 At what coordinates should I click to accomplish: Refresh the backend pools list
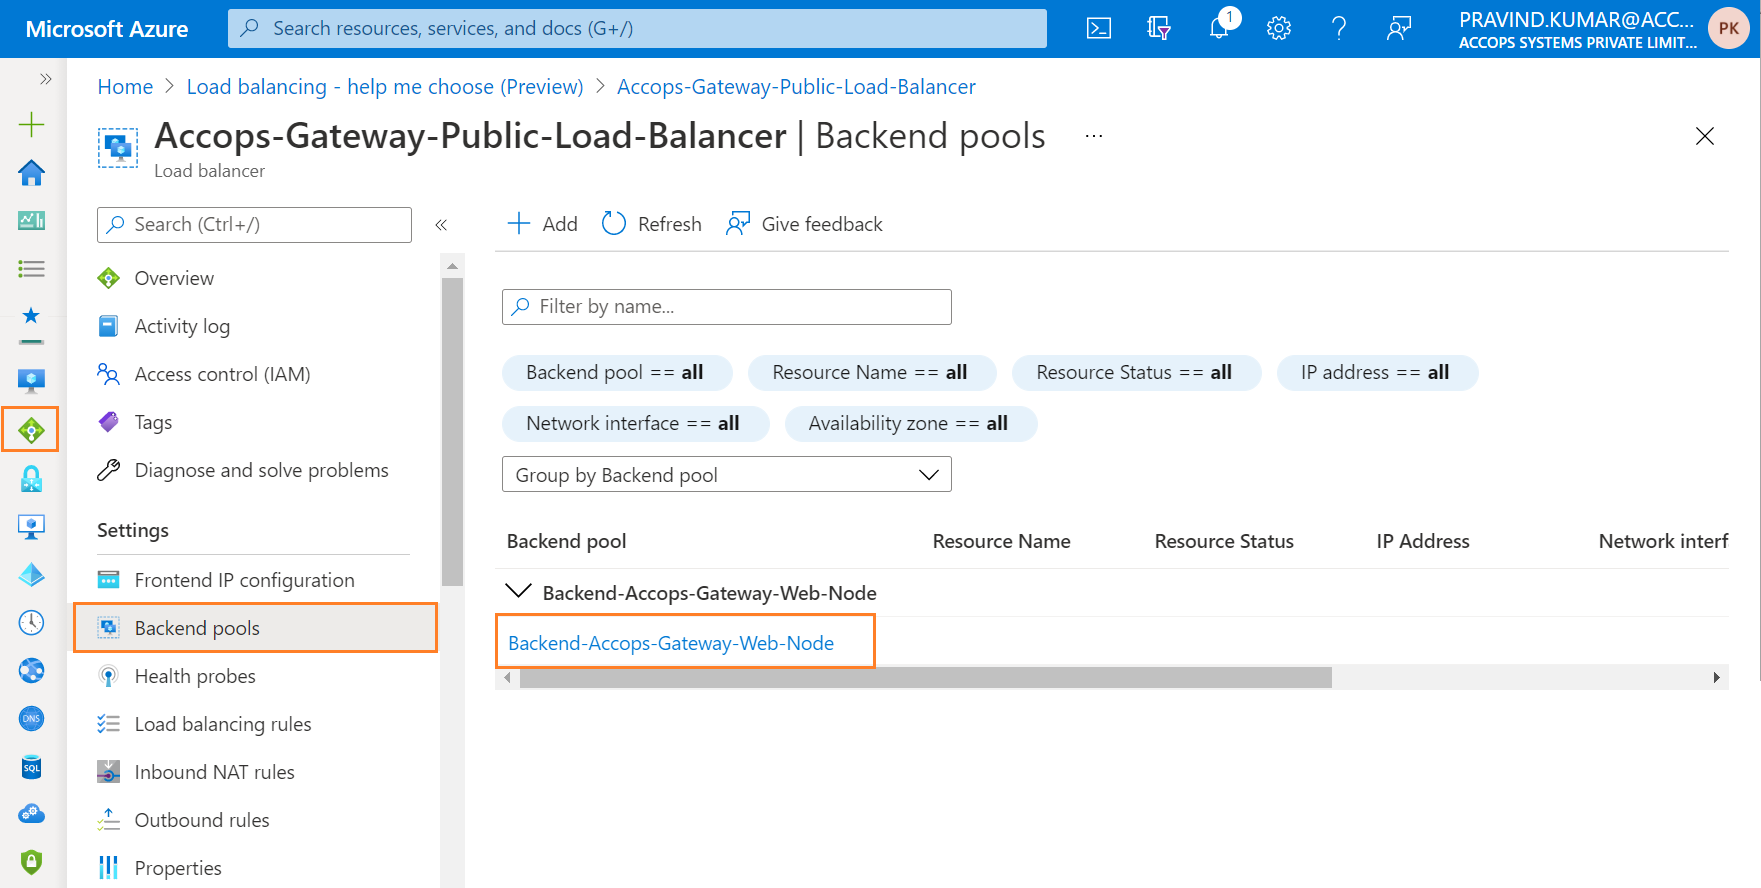652,224
